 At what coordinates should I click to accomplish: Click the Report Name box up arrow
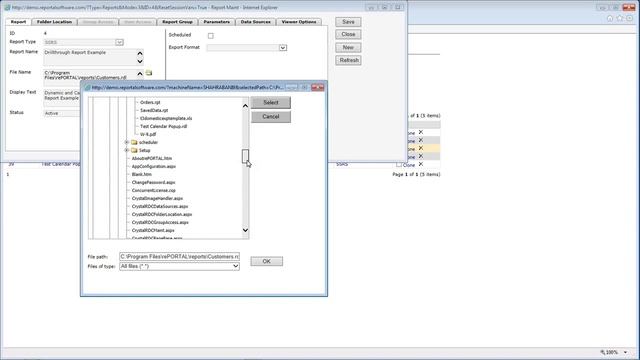coord(140,53)
